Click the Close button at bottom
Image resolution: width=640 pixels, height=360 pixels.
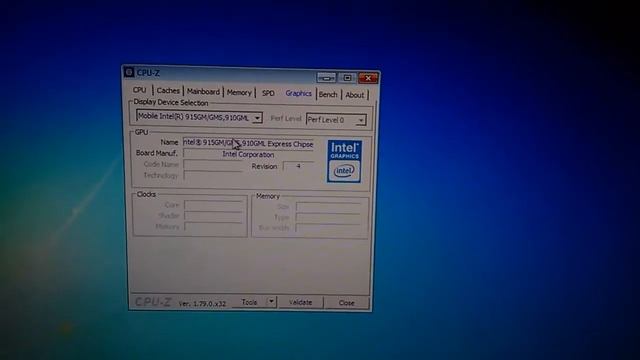tap(347, 303)
